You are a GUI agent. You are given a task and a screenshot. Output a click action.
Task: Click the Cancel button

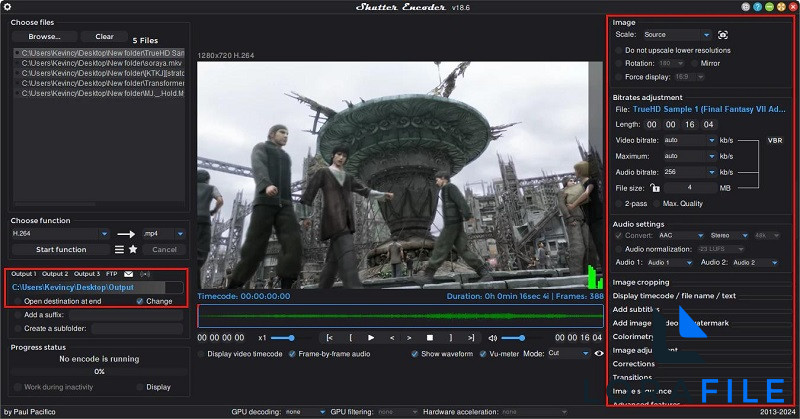164,249
